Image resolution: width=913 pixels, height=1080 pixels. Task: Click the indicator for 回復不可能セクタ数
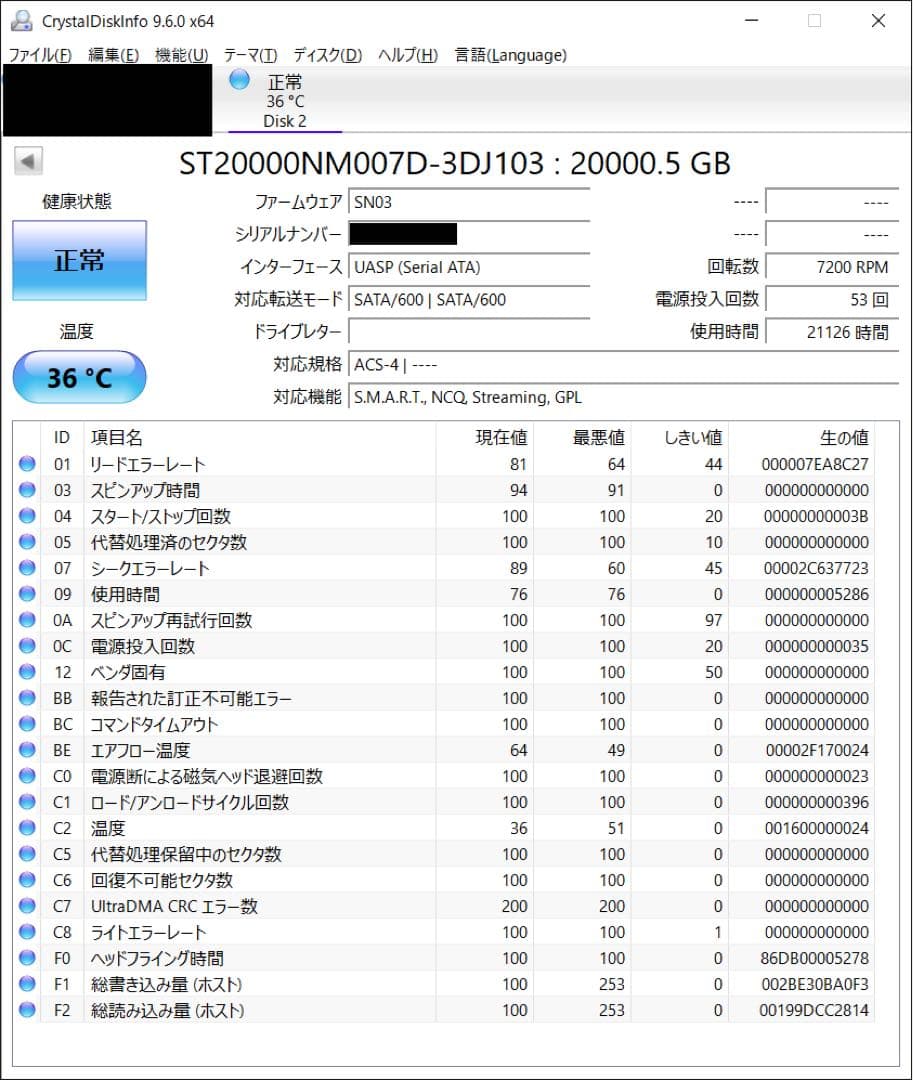point(25,880)
